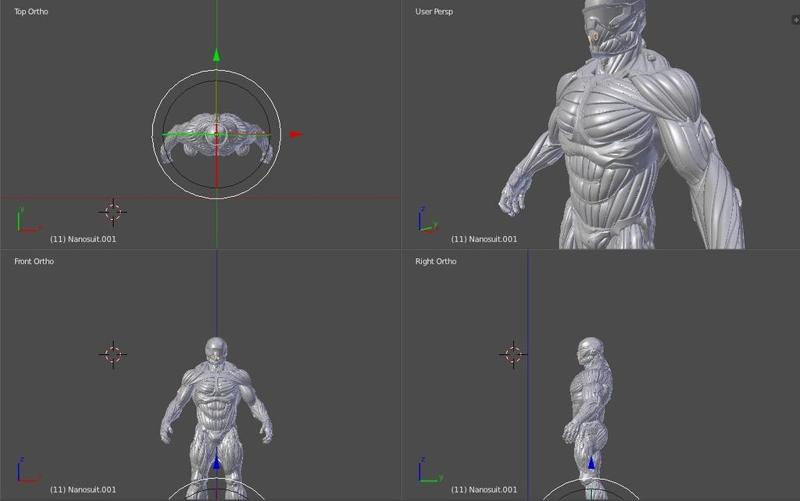Click the red X-axis manipulator arrow in Top Ortho
Image resolution: width=800 pixels, height=501 pixels.
[x=296, y=135]
